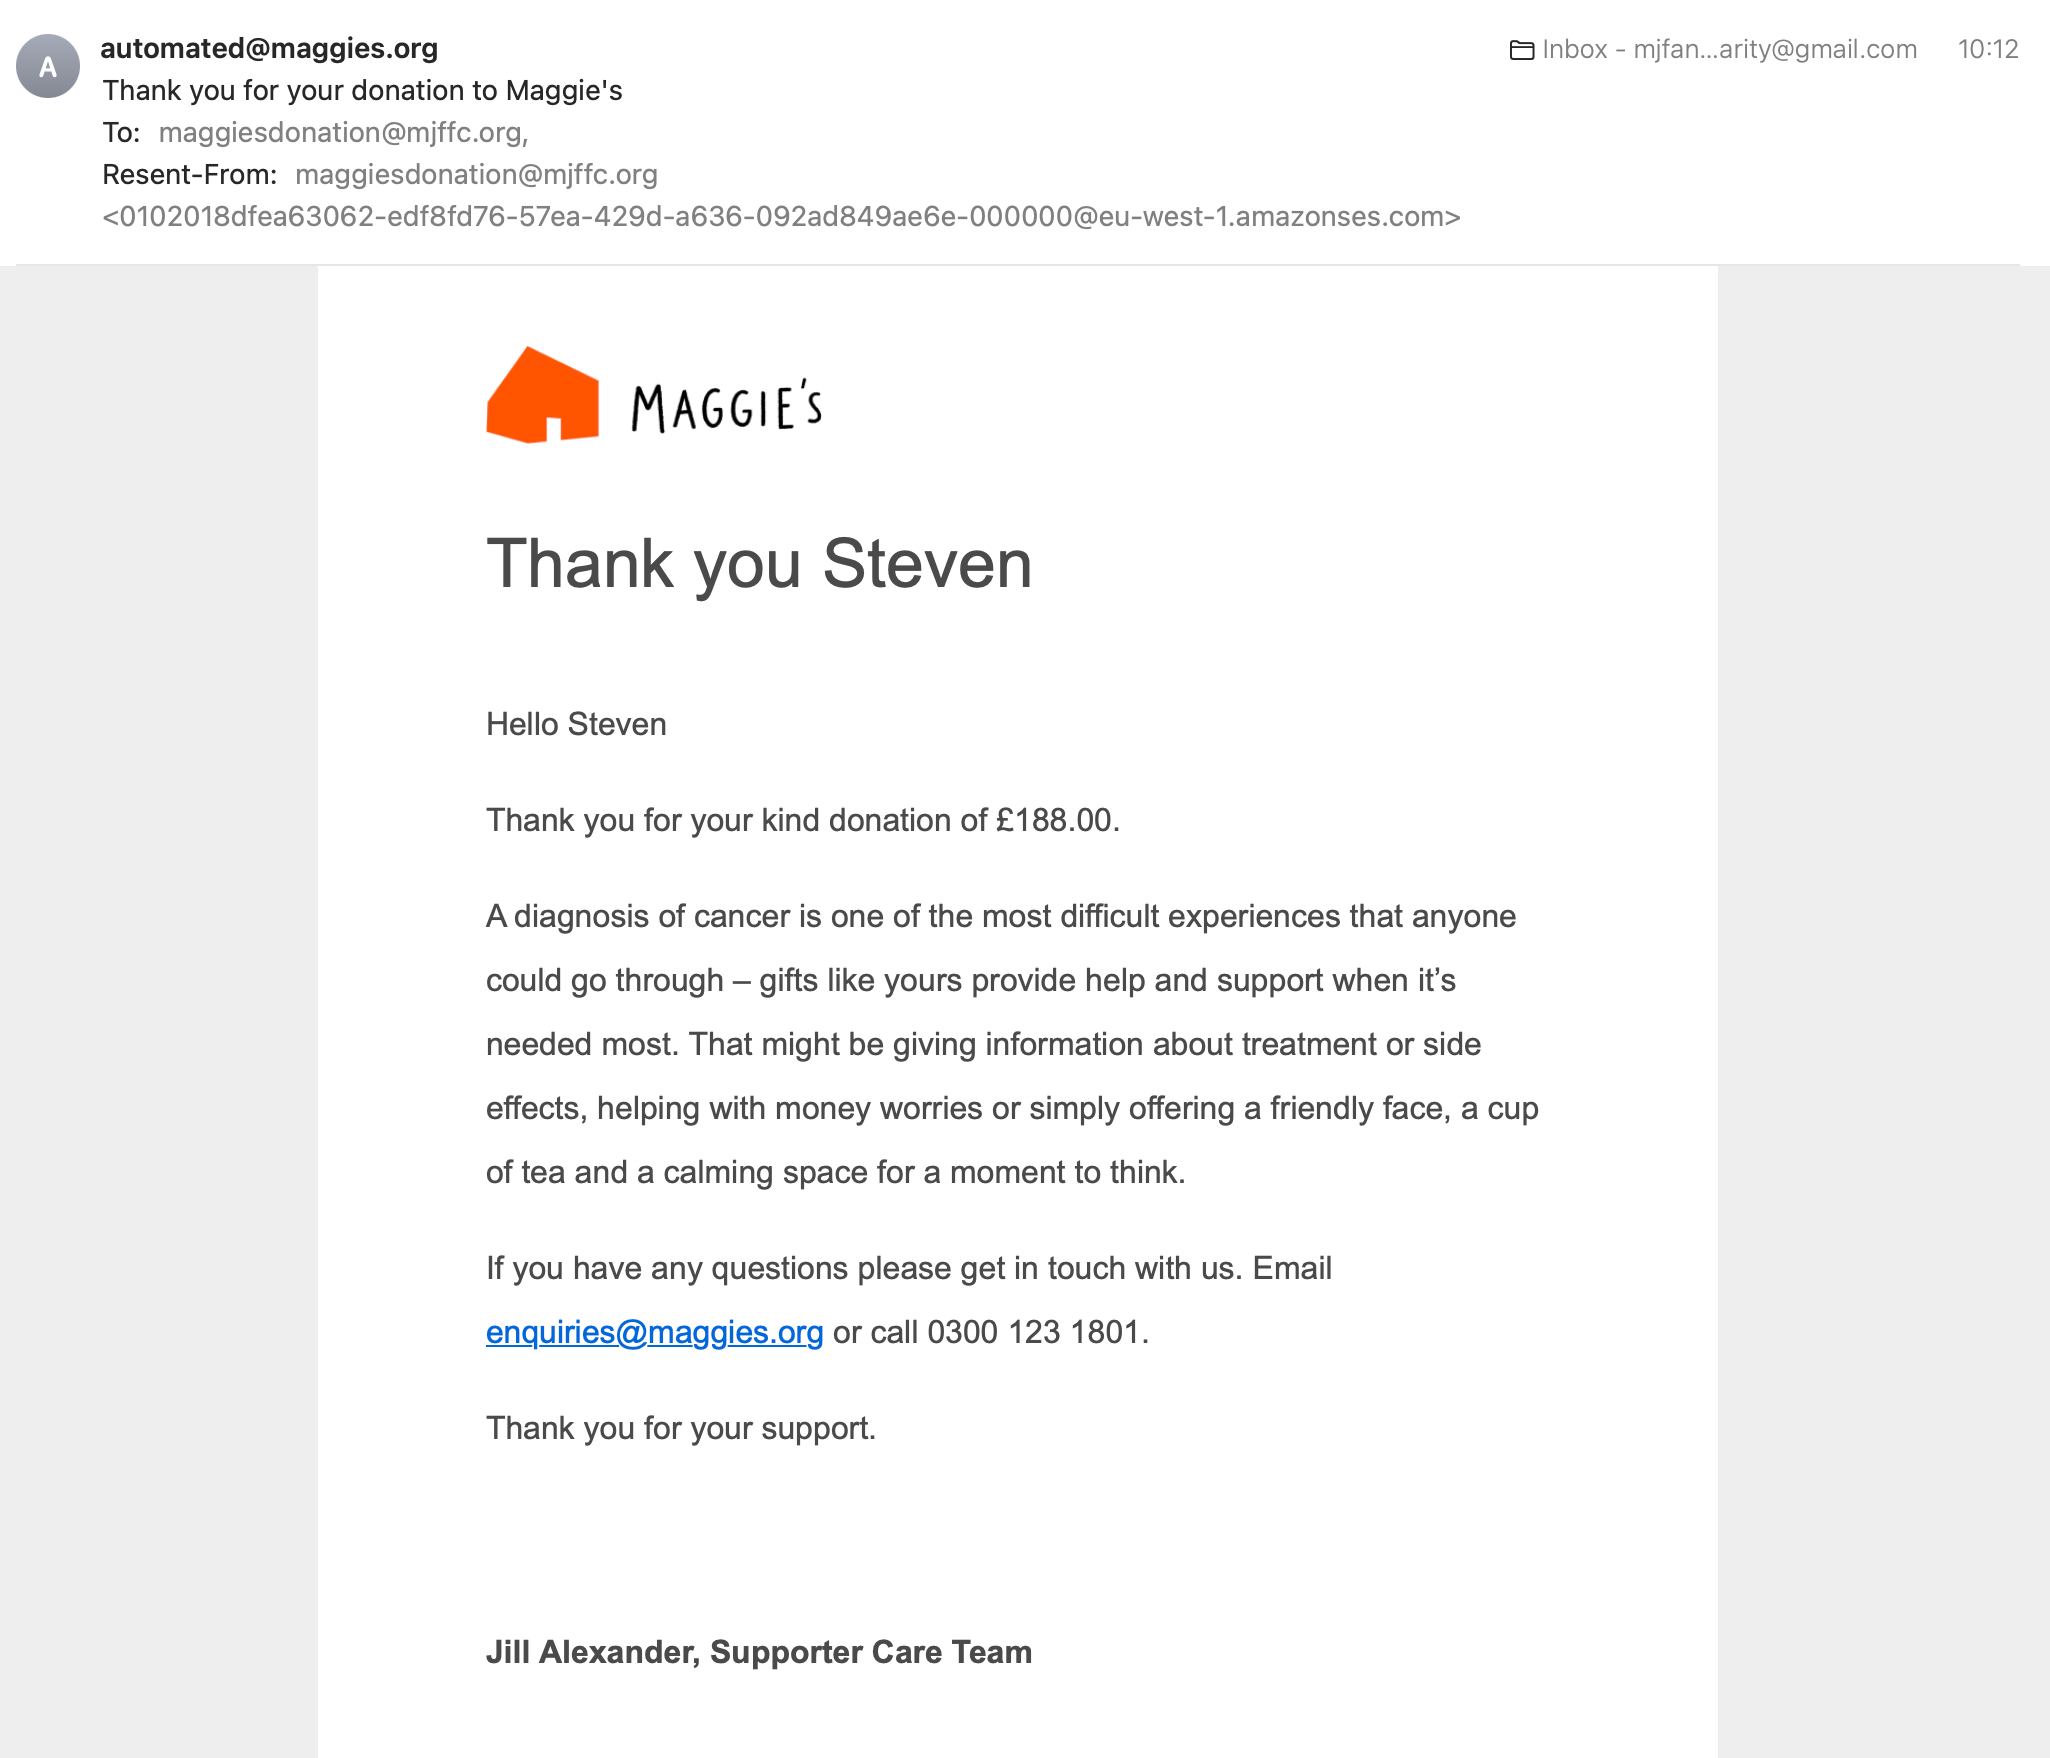Click the "To:" header label
The height and width of the screenshot is (1758, 2050).
click(x=121, y=132)
